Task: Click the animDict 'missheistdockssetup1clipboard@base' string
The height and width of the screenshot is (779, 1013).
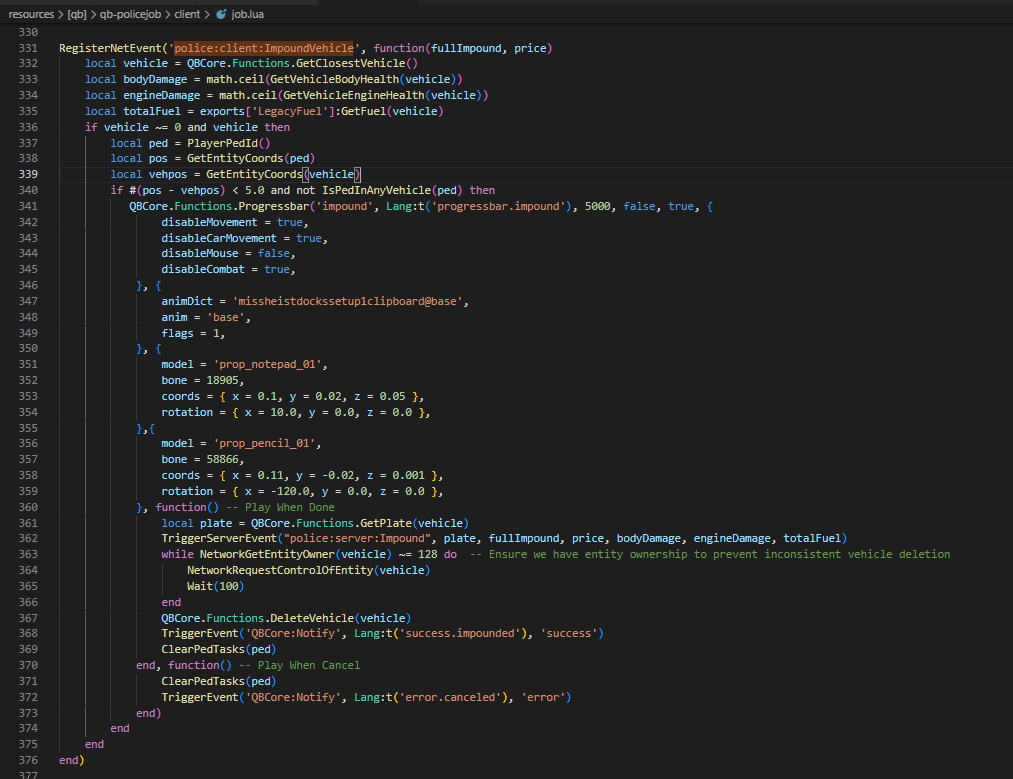Action: [351, 301]
